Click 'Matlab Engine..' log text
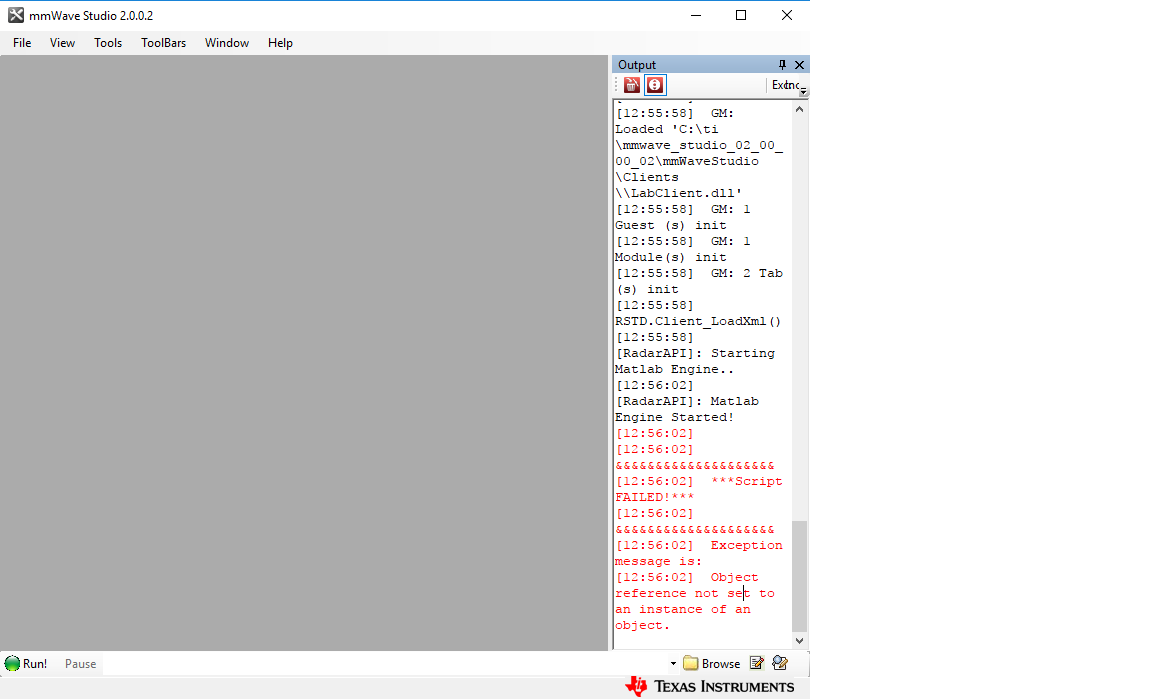Viewport: 1152px width, 699px height. click(674, 369)
